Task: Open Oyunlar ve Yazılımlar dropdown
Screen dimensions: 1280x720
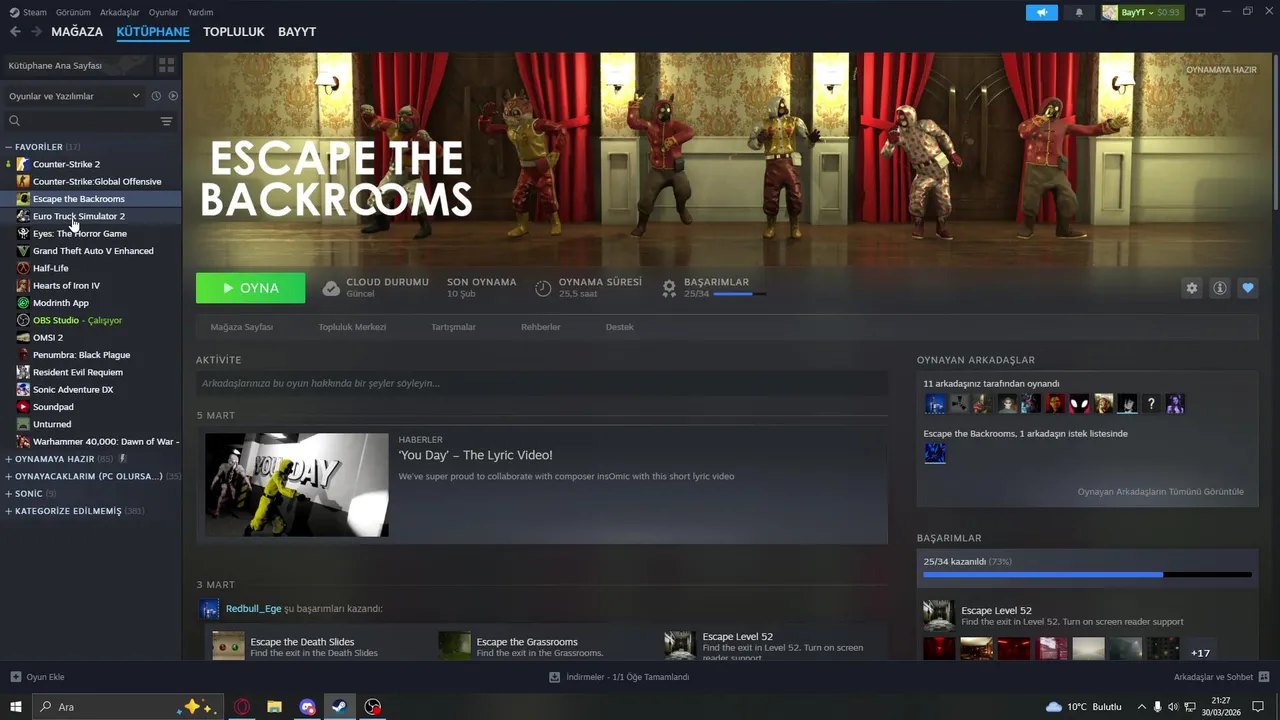Action: coord(74,96)
